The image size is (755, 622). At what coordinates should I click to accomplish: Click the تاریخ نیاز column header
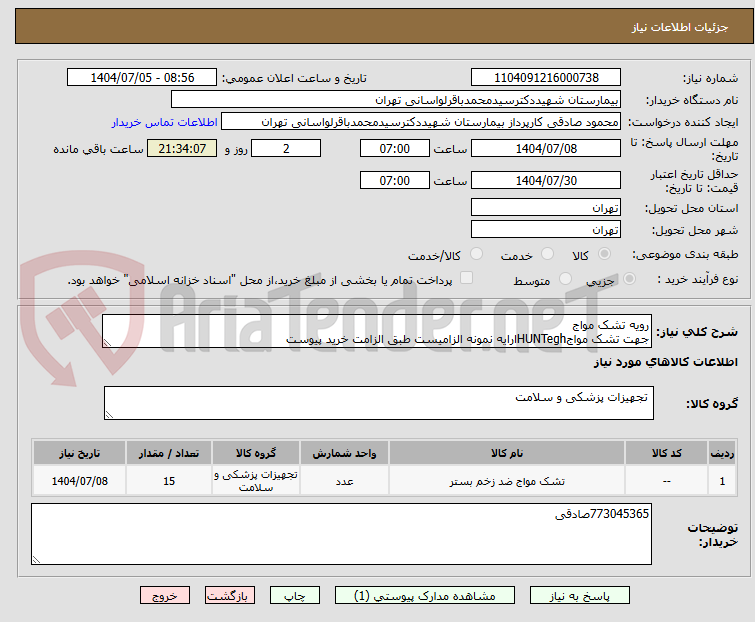click(79, 453)
